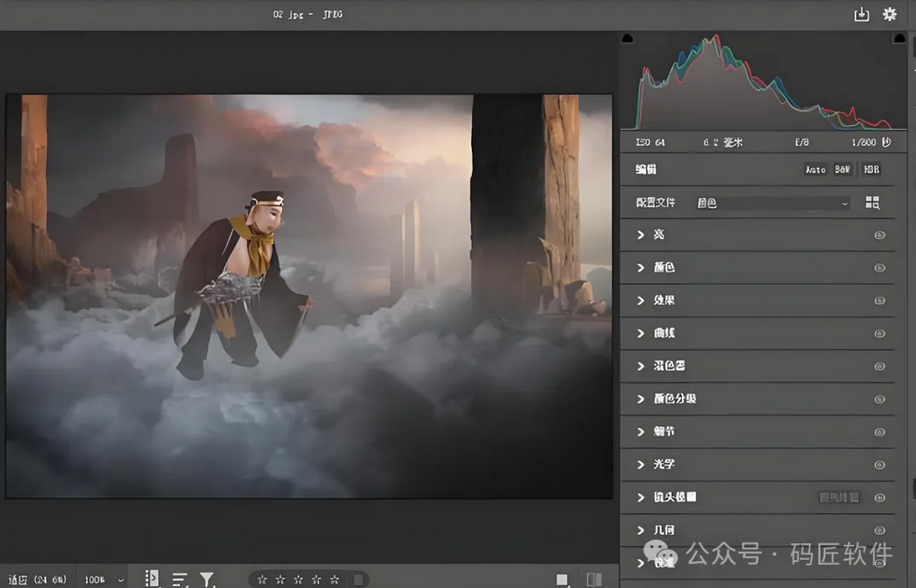Toggle eye visibility for 细节 panel

[880, 432]
